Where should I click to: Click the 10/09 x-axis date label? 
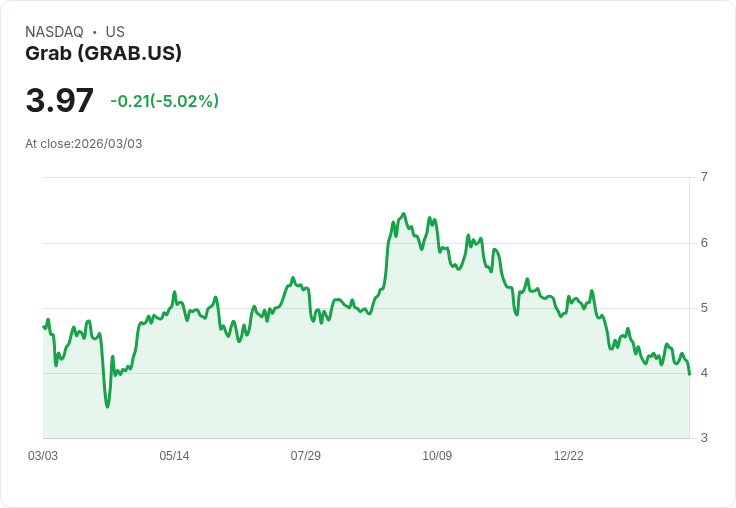tap(437, 456)
